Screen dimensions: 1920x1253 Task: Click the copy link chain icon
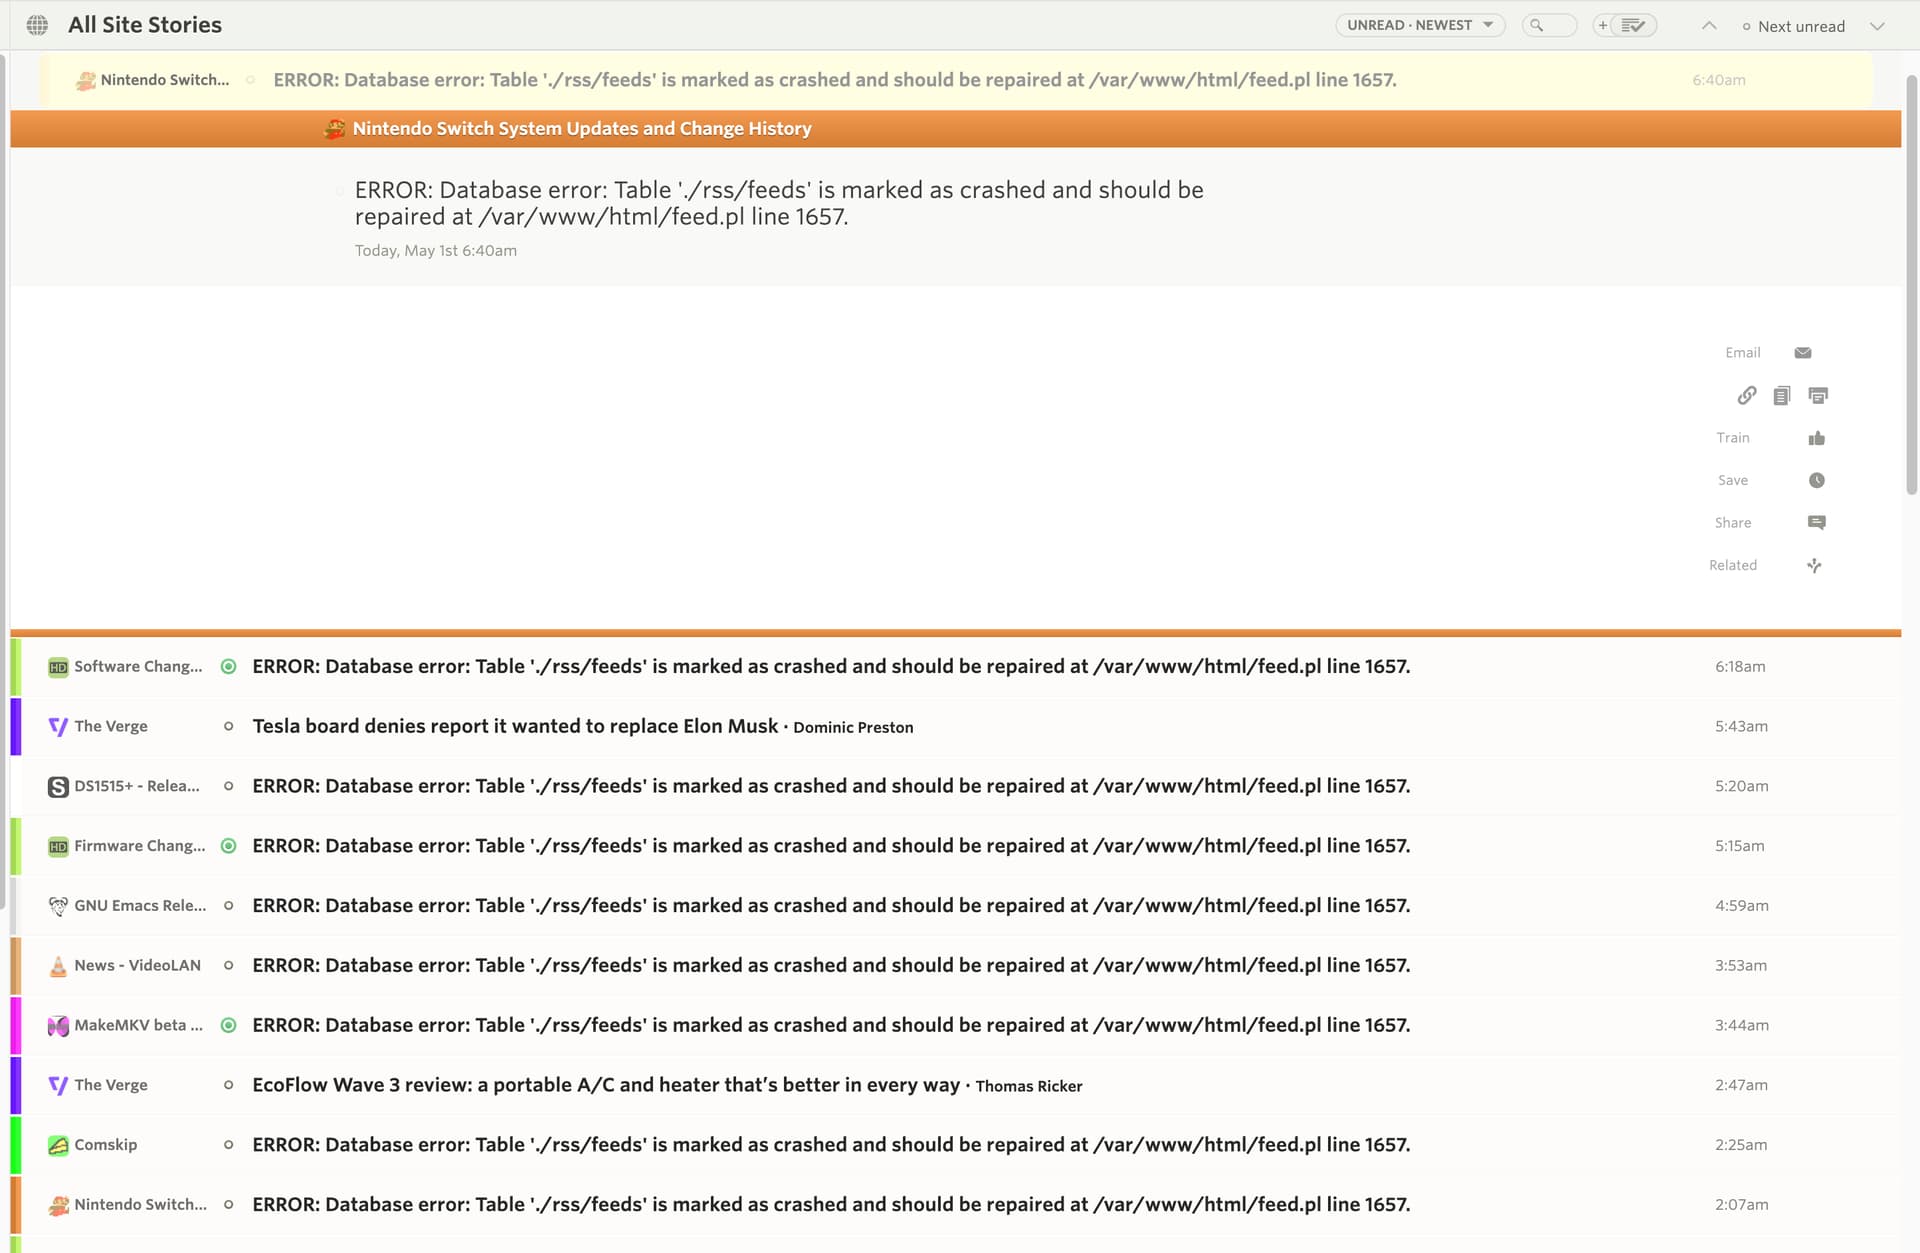1747,395
